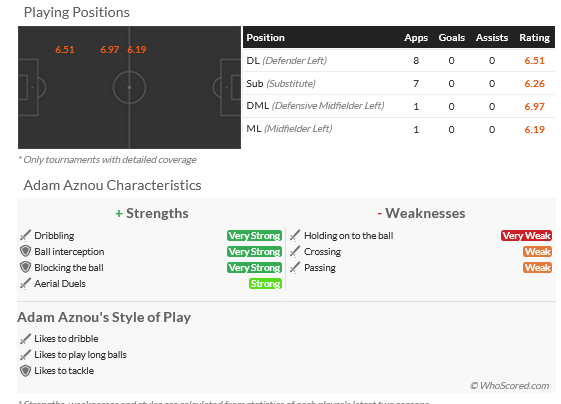Open the WhoScored.com copyright link
This screenshot has height=404, width=561.
(509, 385)
